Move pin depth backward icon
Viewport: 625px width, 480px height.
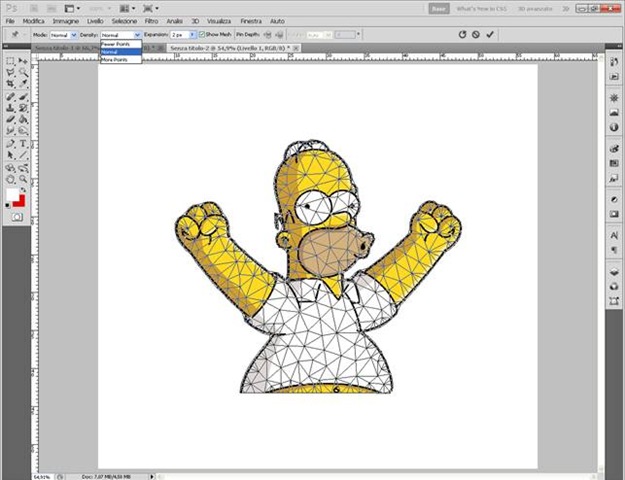click(x=279, y=35)
